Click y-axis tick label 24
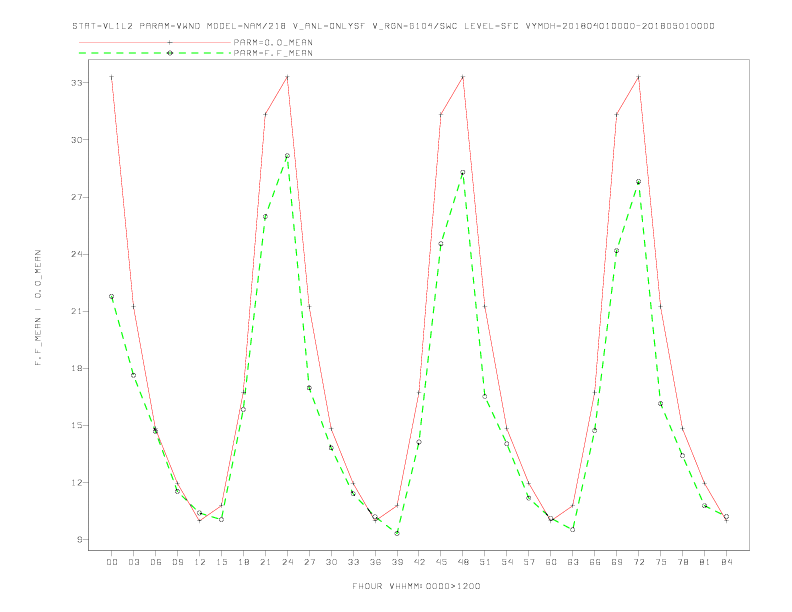Image resolution: width=792 pixels, height=612 pixels. [x=77, y=254]
